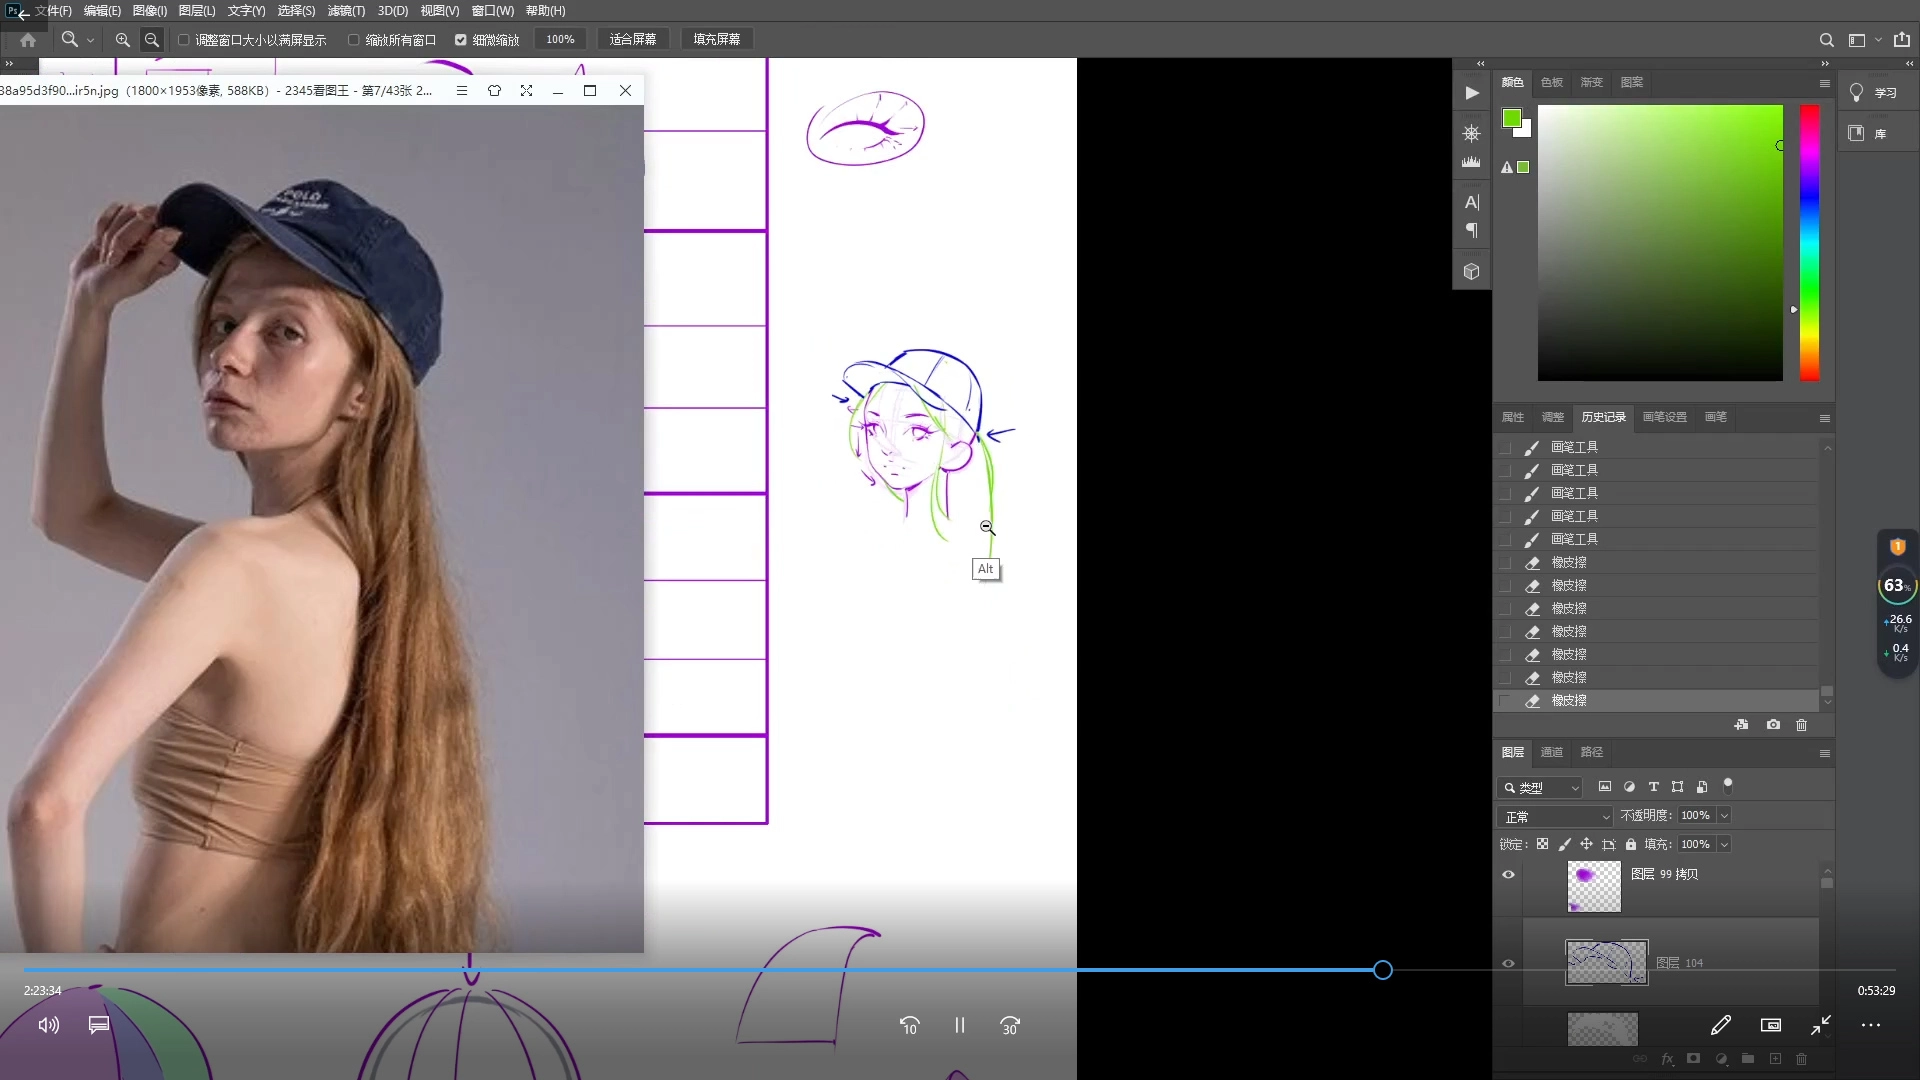This screenshot has height=1080, width=1920.
Task: Switch to the 通道 tab
Action: [x=1551, y=753]
